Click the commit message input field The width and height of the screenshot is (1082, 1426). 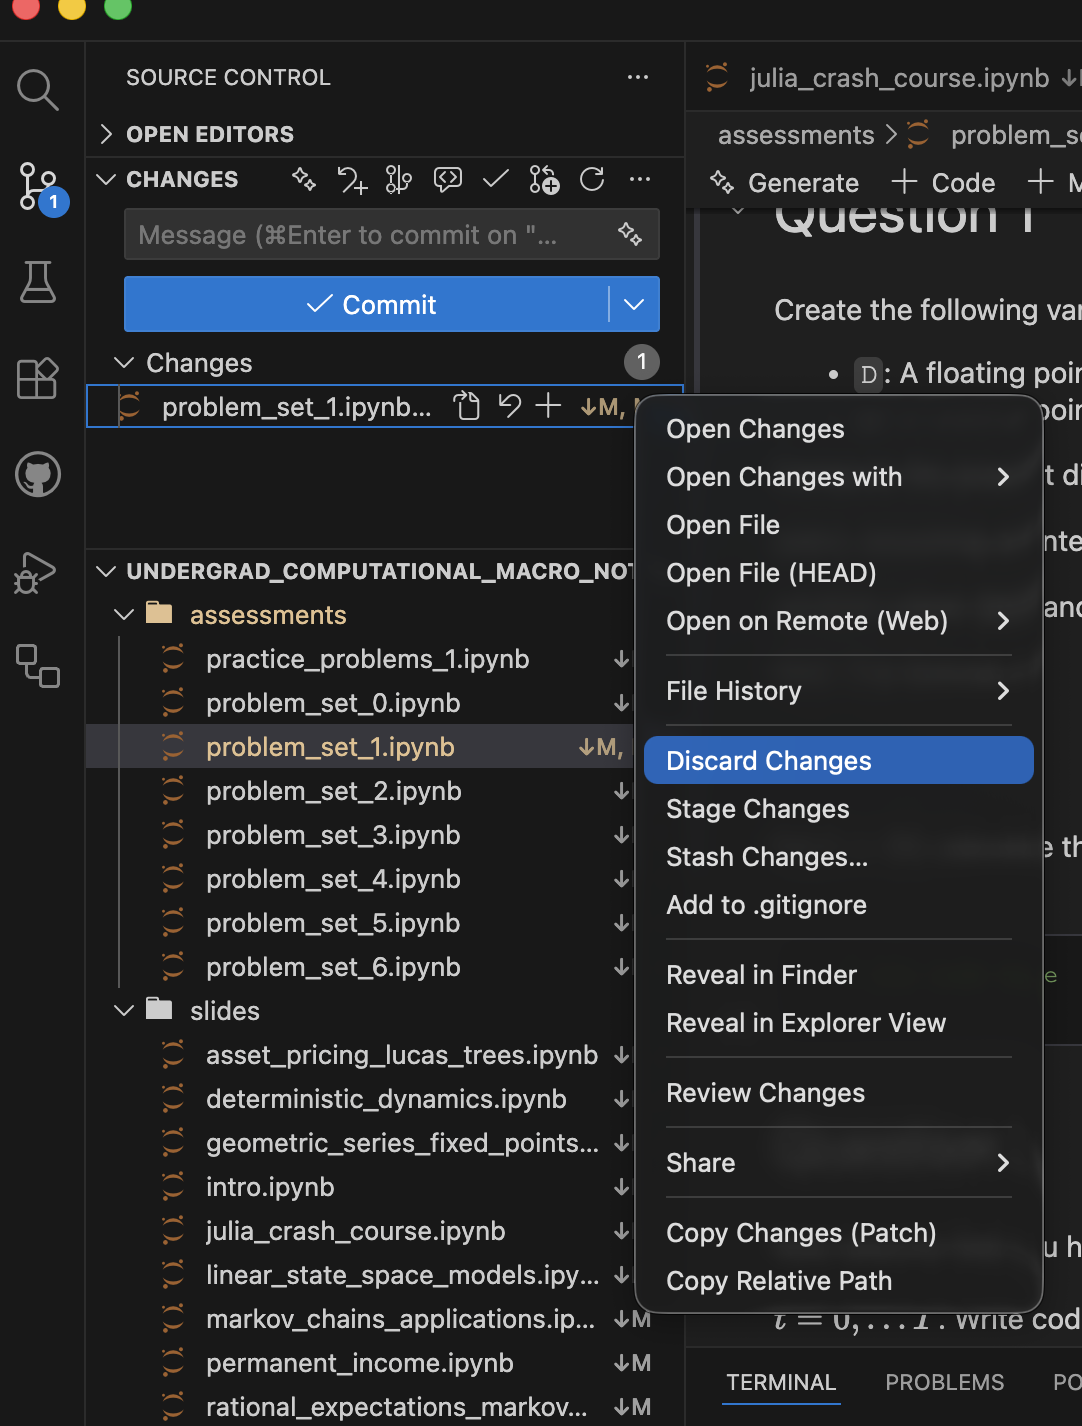(370, 235)
